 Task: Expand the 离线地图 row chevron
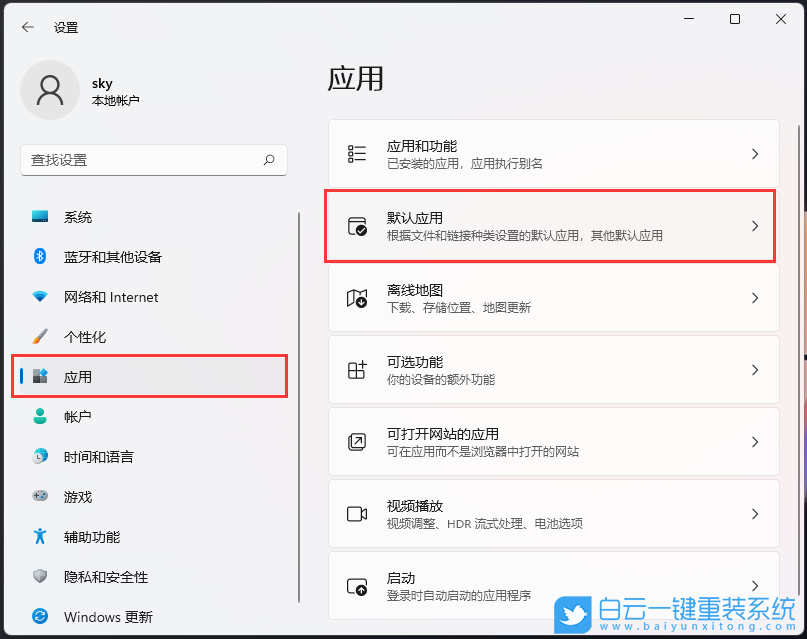click(755, 298)
